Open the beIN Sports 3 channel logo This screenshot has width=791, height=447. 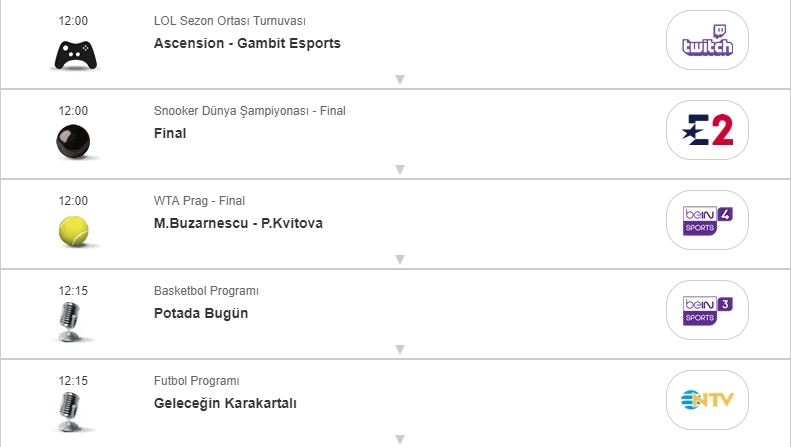coord(707,310)
